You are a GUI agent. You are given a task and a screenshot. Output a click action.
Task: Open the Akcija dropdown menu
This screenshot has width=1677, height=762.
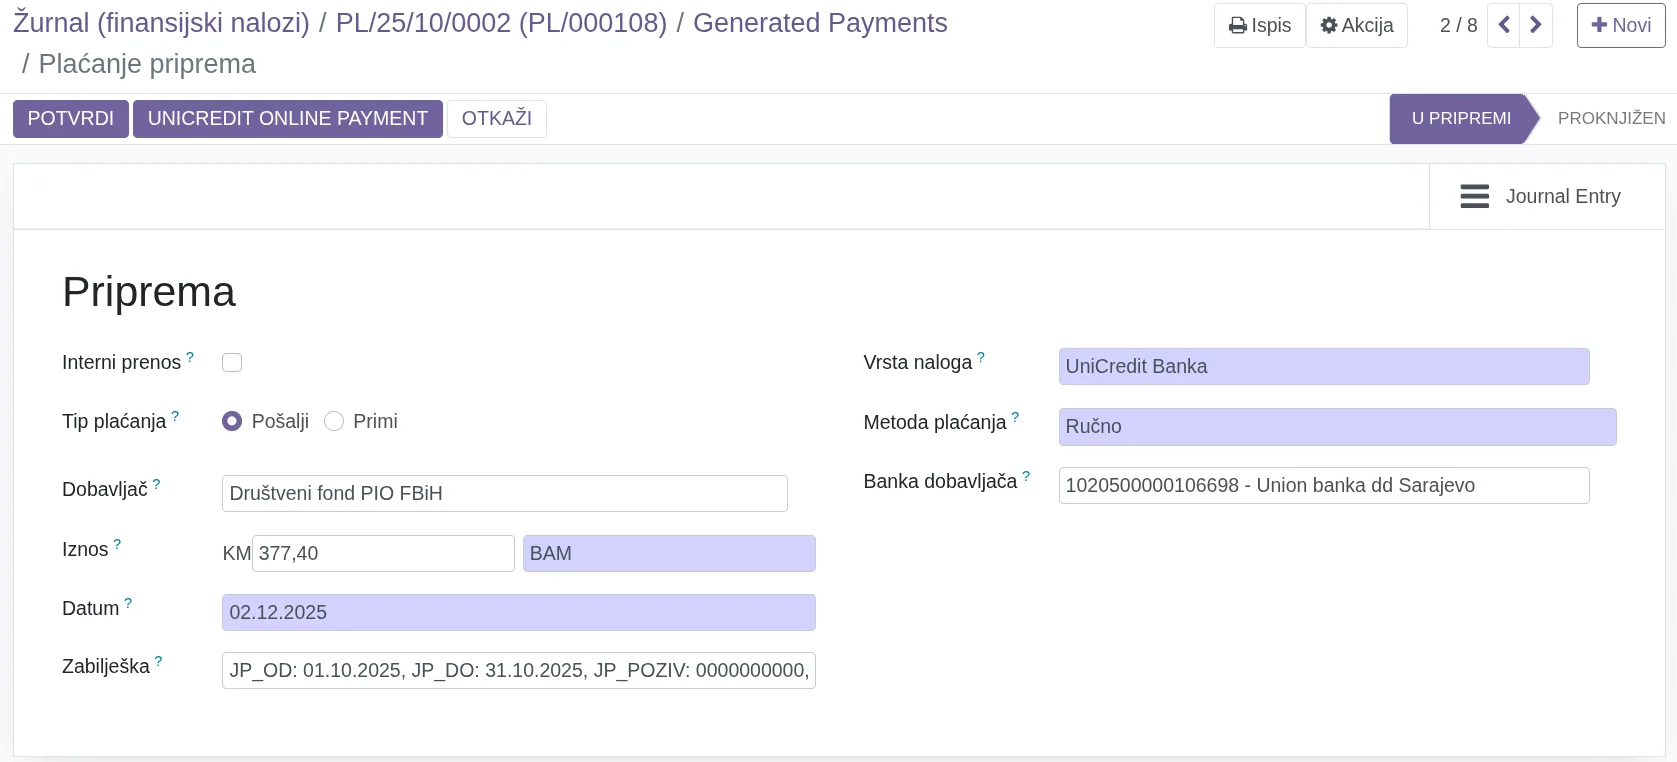[1356, 25]
